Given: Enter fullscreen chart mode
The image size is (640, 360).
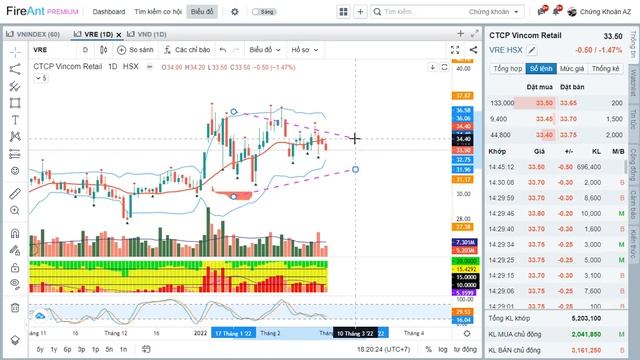Looking at the screenshot, I should click(455, 50).
